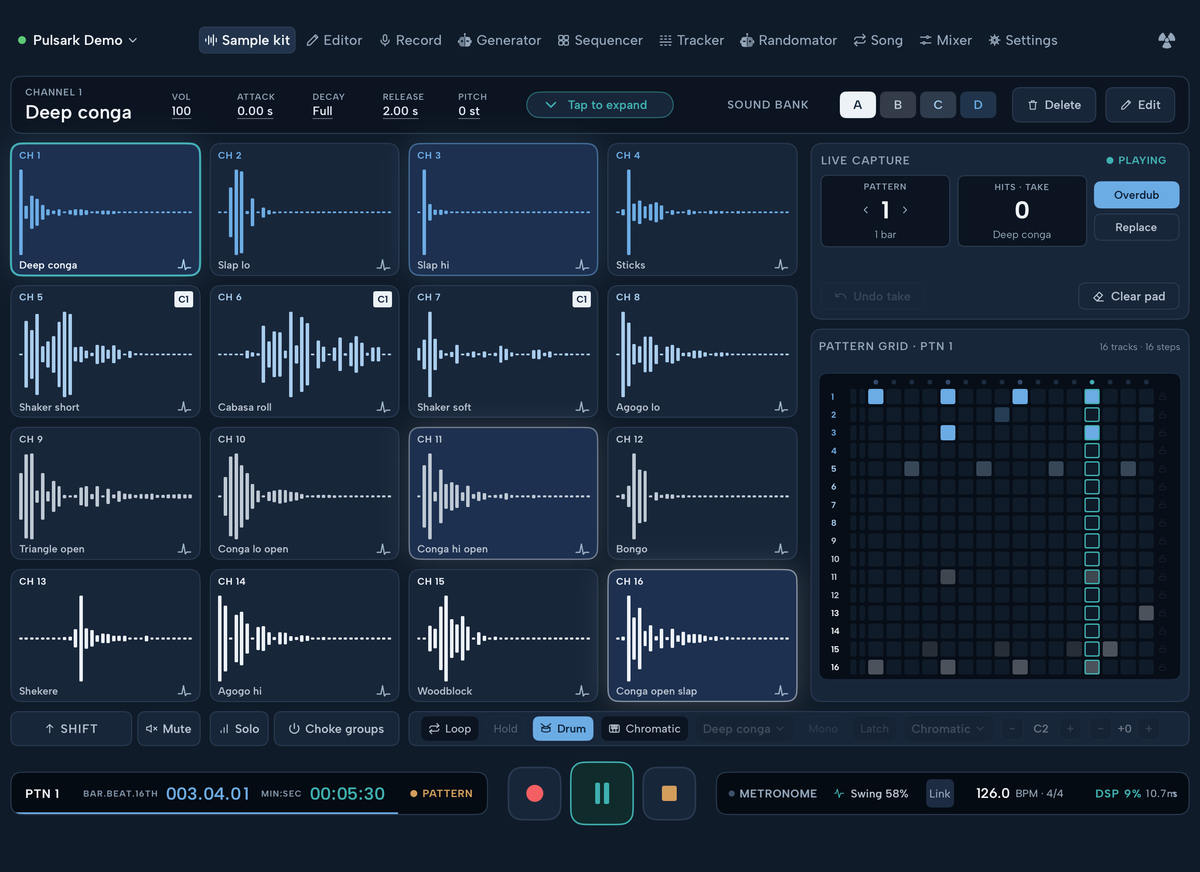
Task: Open the Settings tab
Action: (1022, 40)
